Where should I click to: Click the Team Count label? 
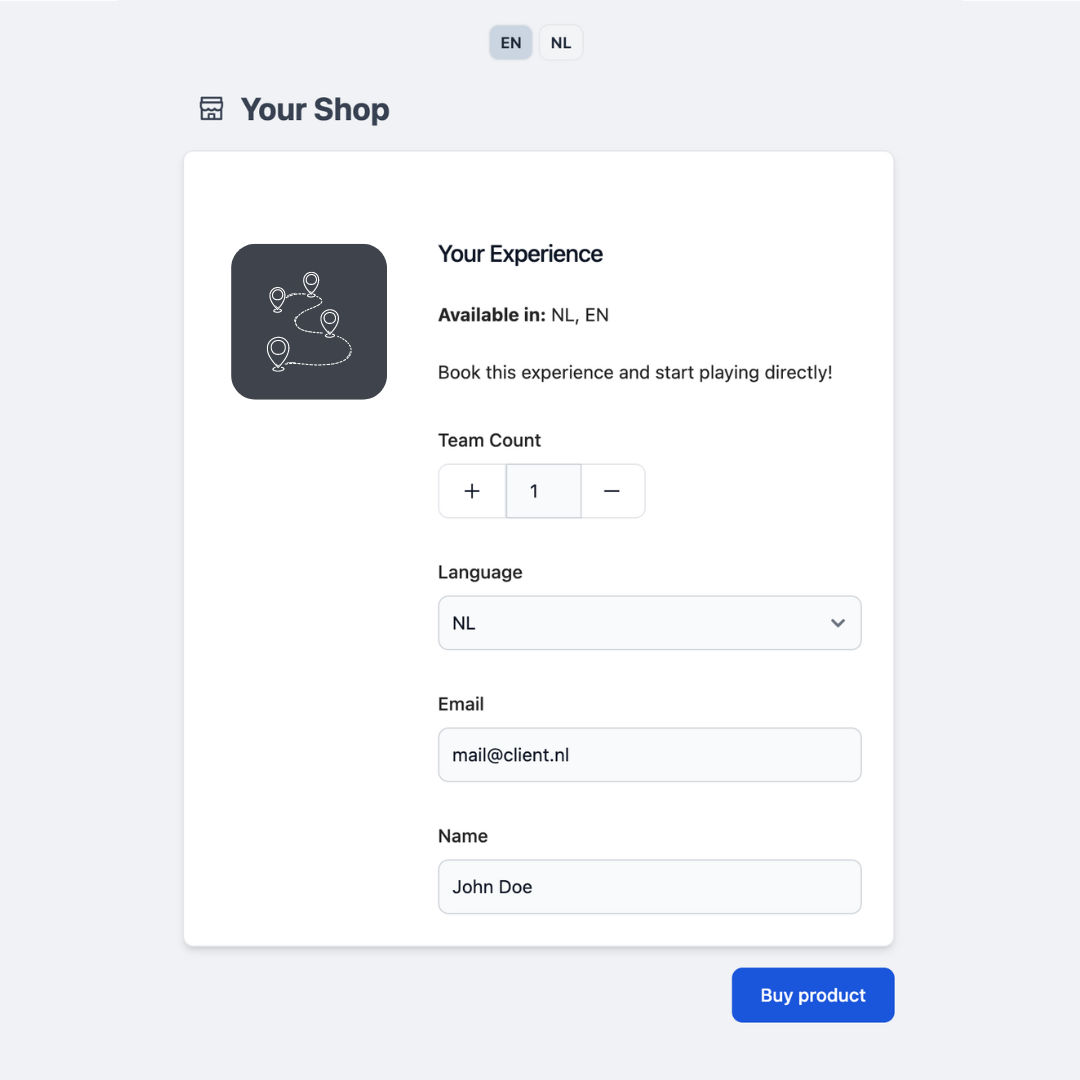[x=489, y=440]
